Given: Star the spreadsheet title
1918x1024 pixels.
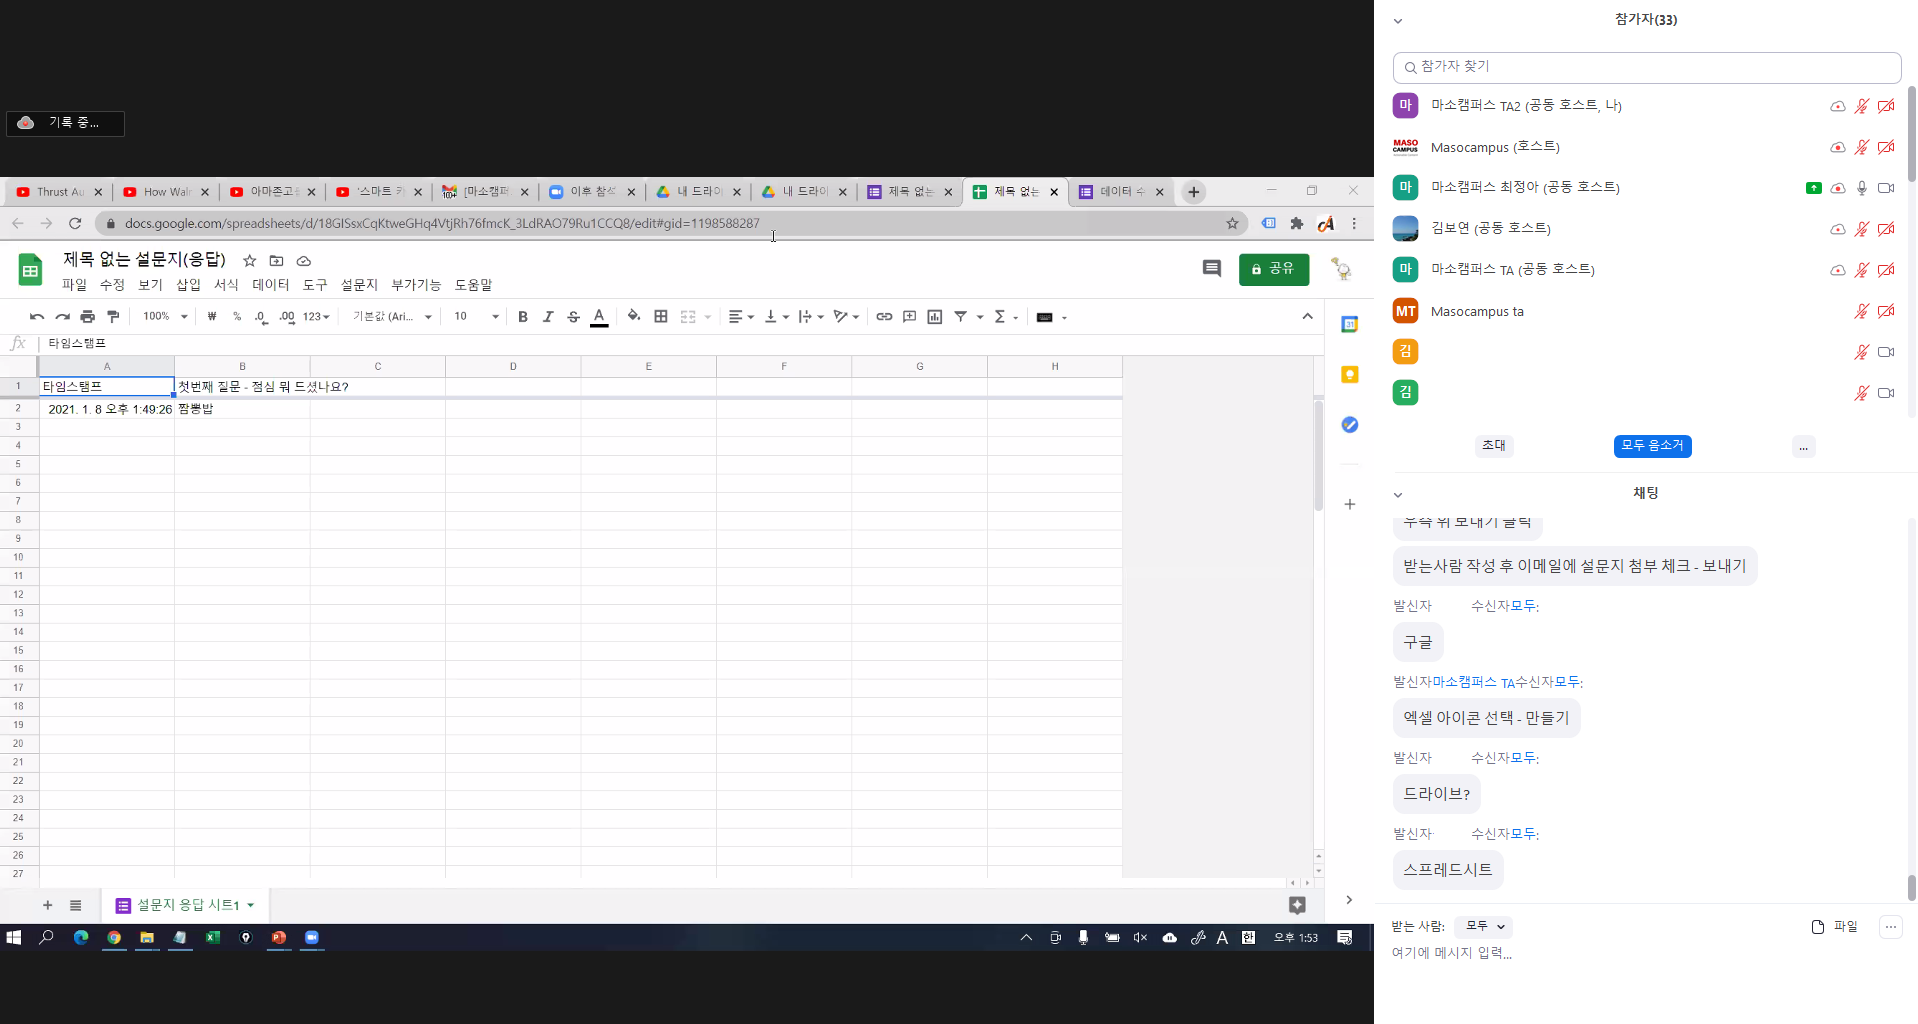Looking at the screenshot, I should [250, 261].
